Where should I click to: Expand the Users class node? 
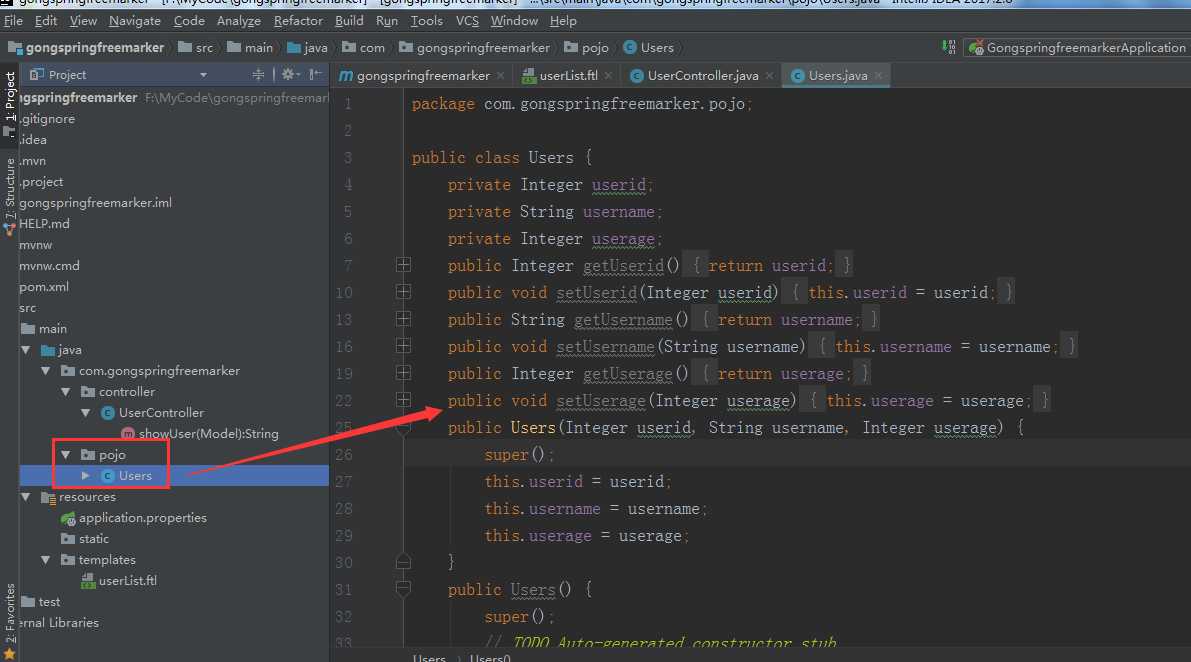86,476
